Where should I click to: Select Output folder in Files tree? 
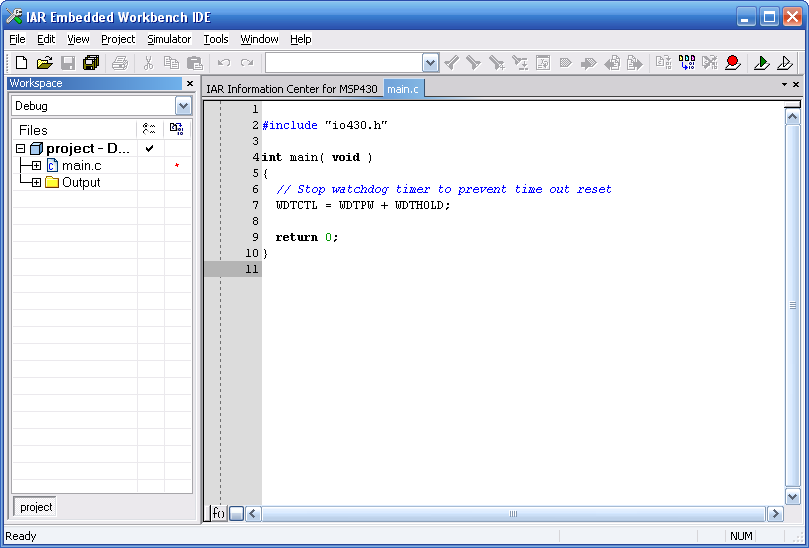click(x=81, y=183)
